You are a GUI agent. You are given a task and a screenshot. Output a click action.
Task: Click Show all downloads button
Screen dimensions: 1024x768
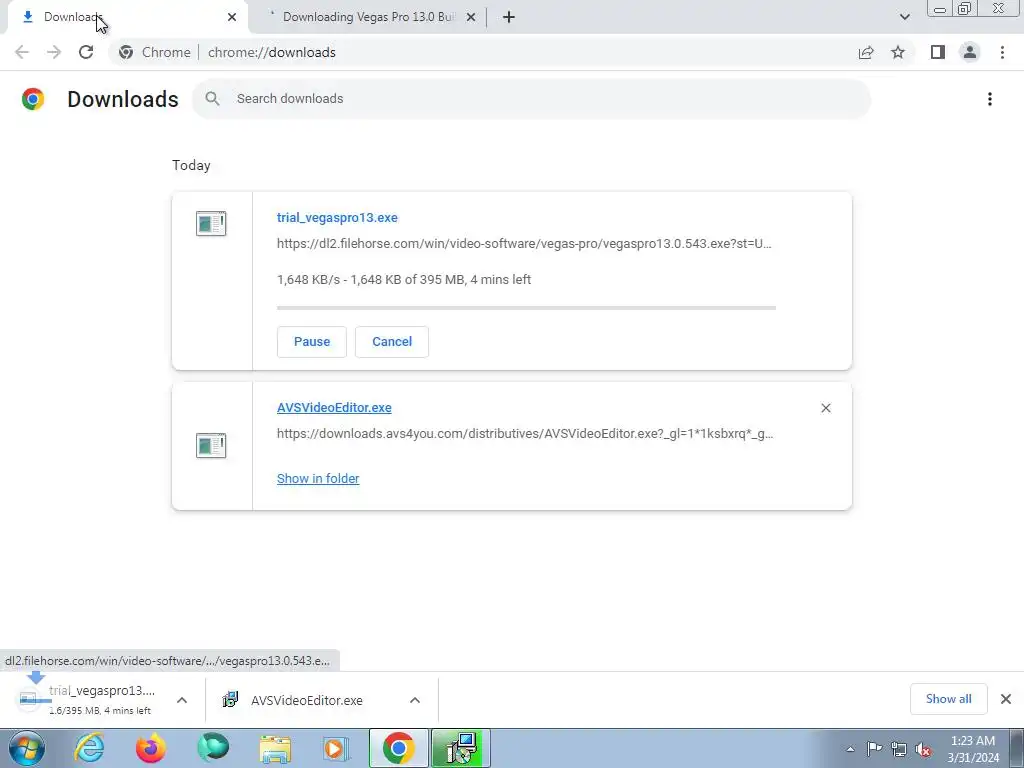[948, 699]
